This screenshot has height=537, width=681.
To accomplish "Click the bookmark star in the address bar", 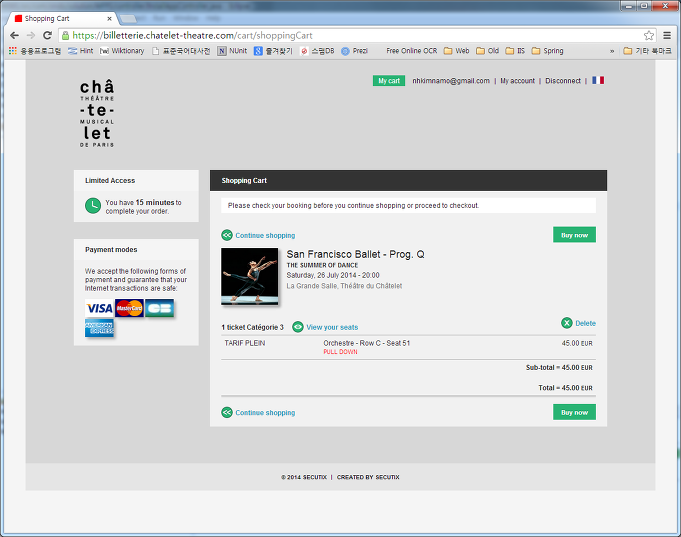I will coord(649,35).
